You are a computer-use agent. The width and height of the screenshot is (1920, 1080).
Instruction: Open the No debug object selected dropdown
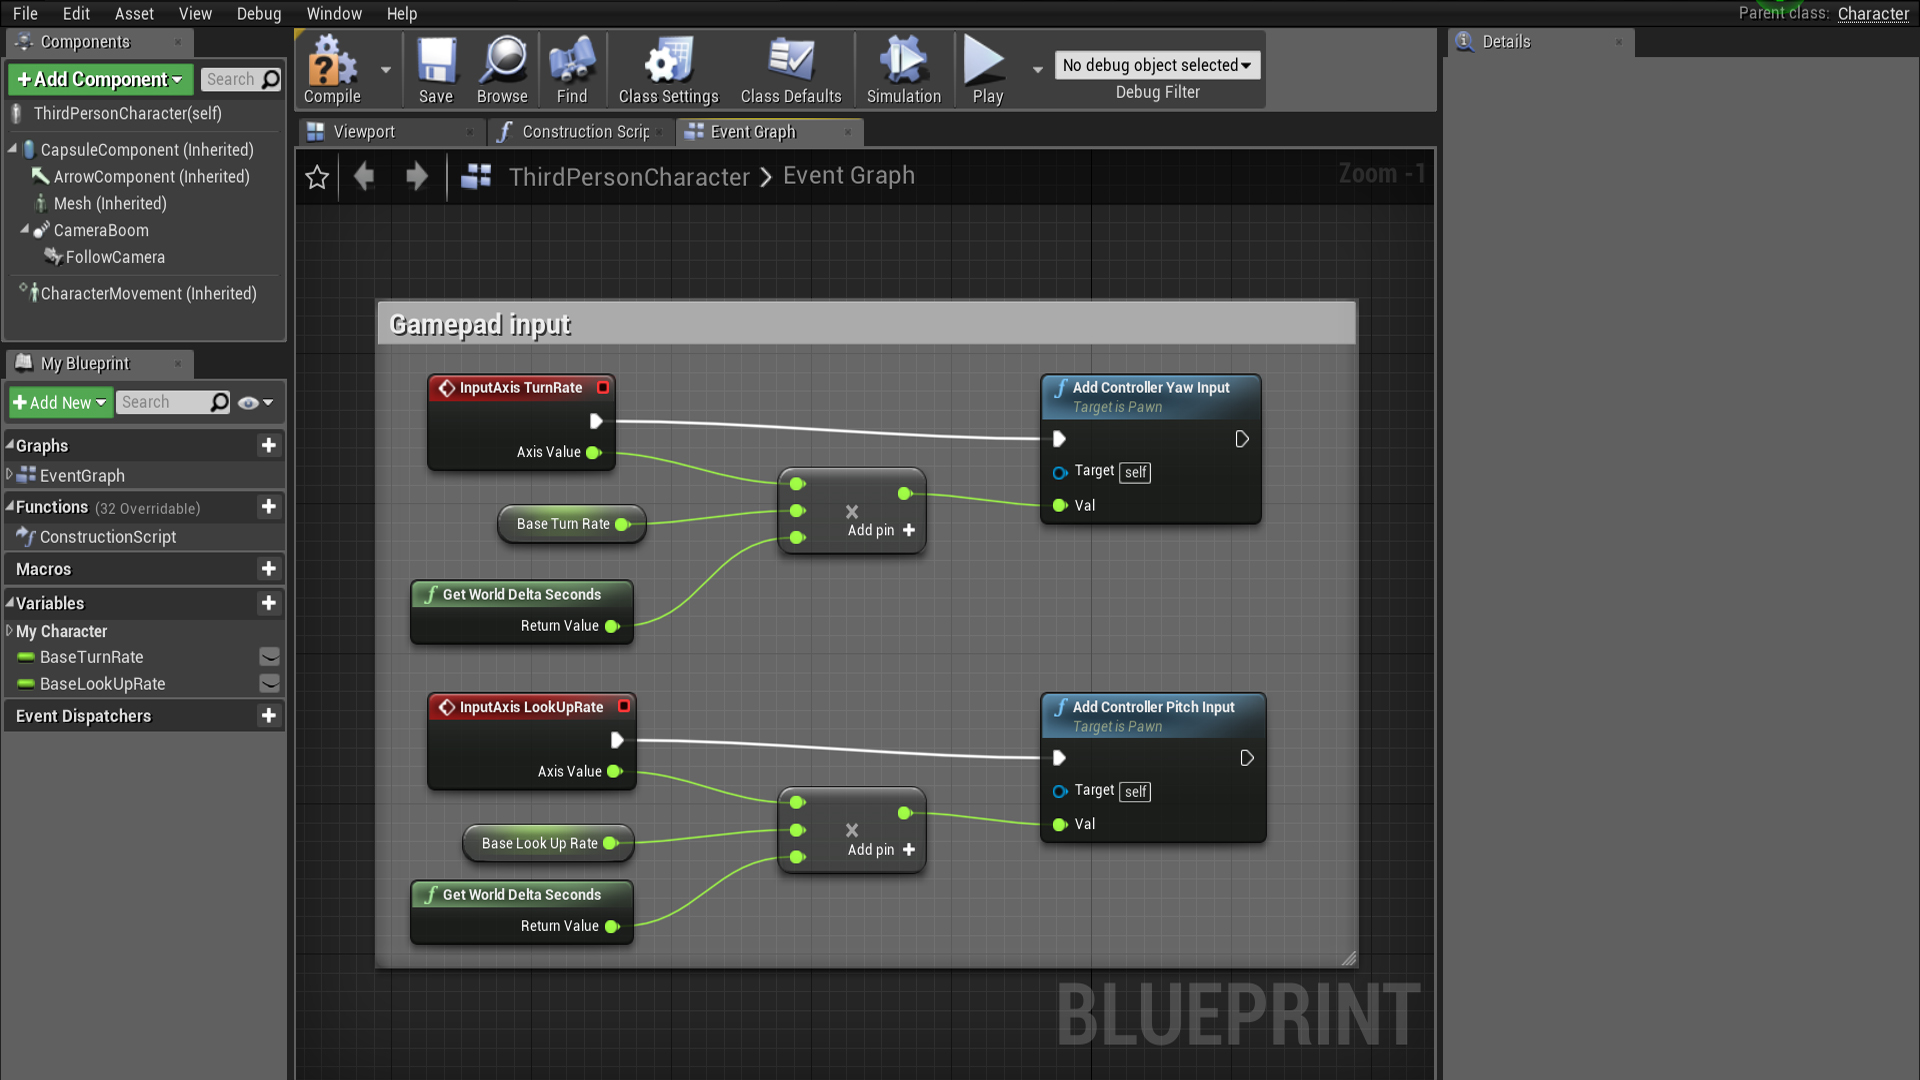1156,64
